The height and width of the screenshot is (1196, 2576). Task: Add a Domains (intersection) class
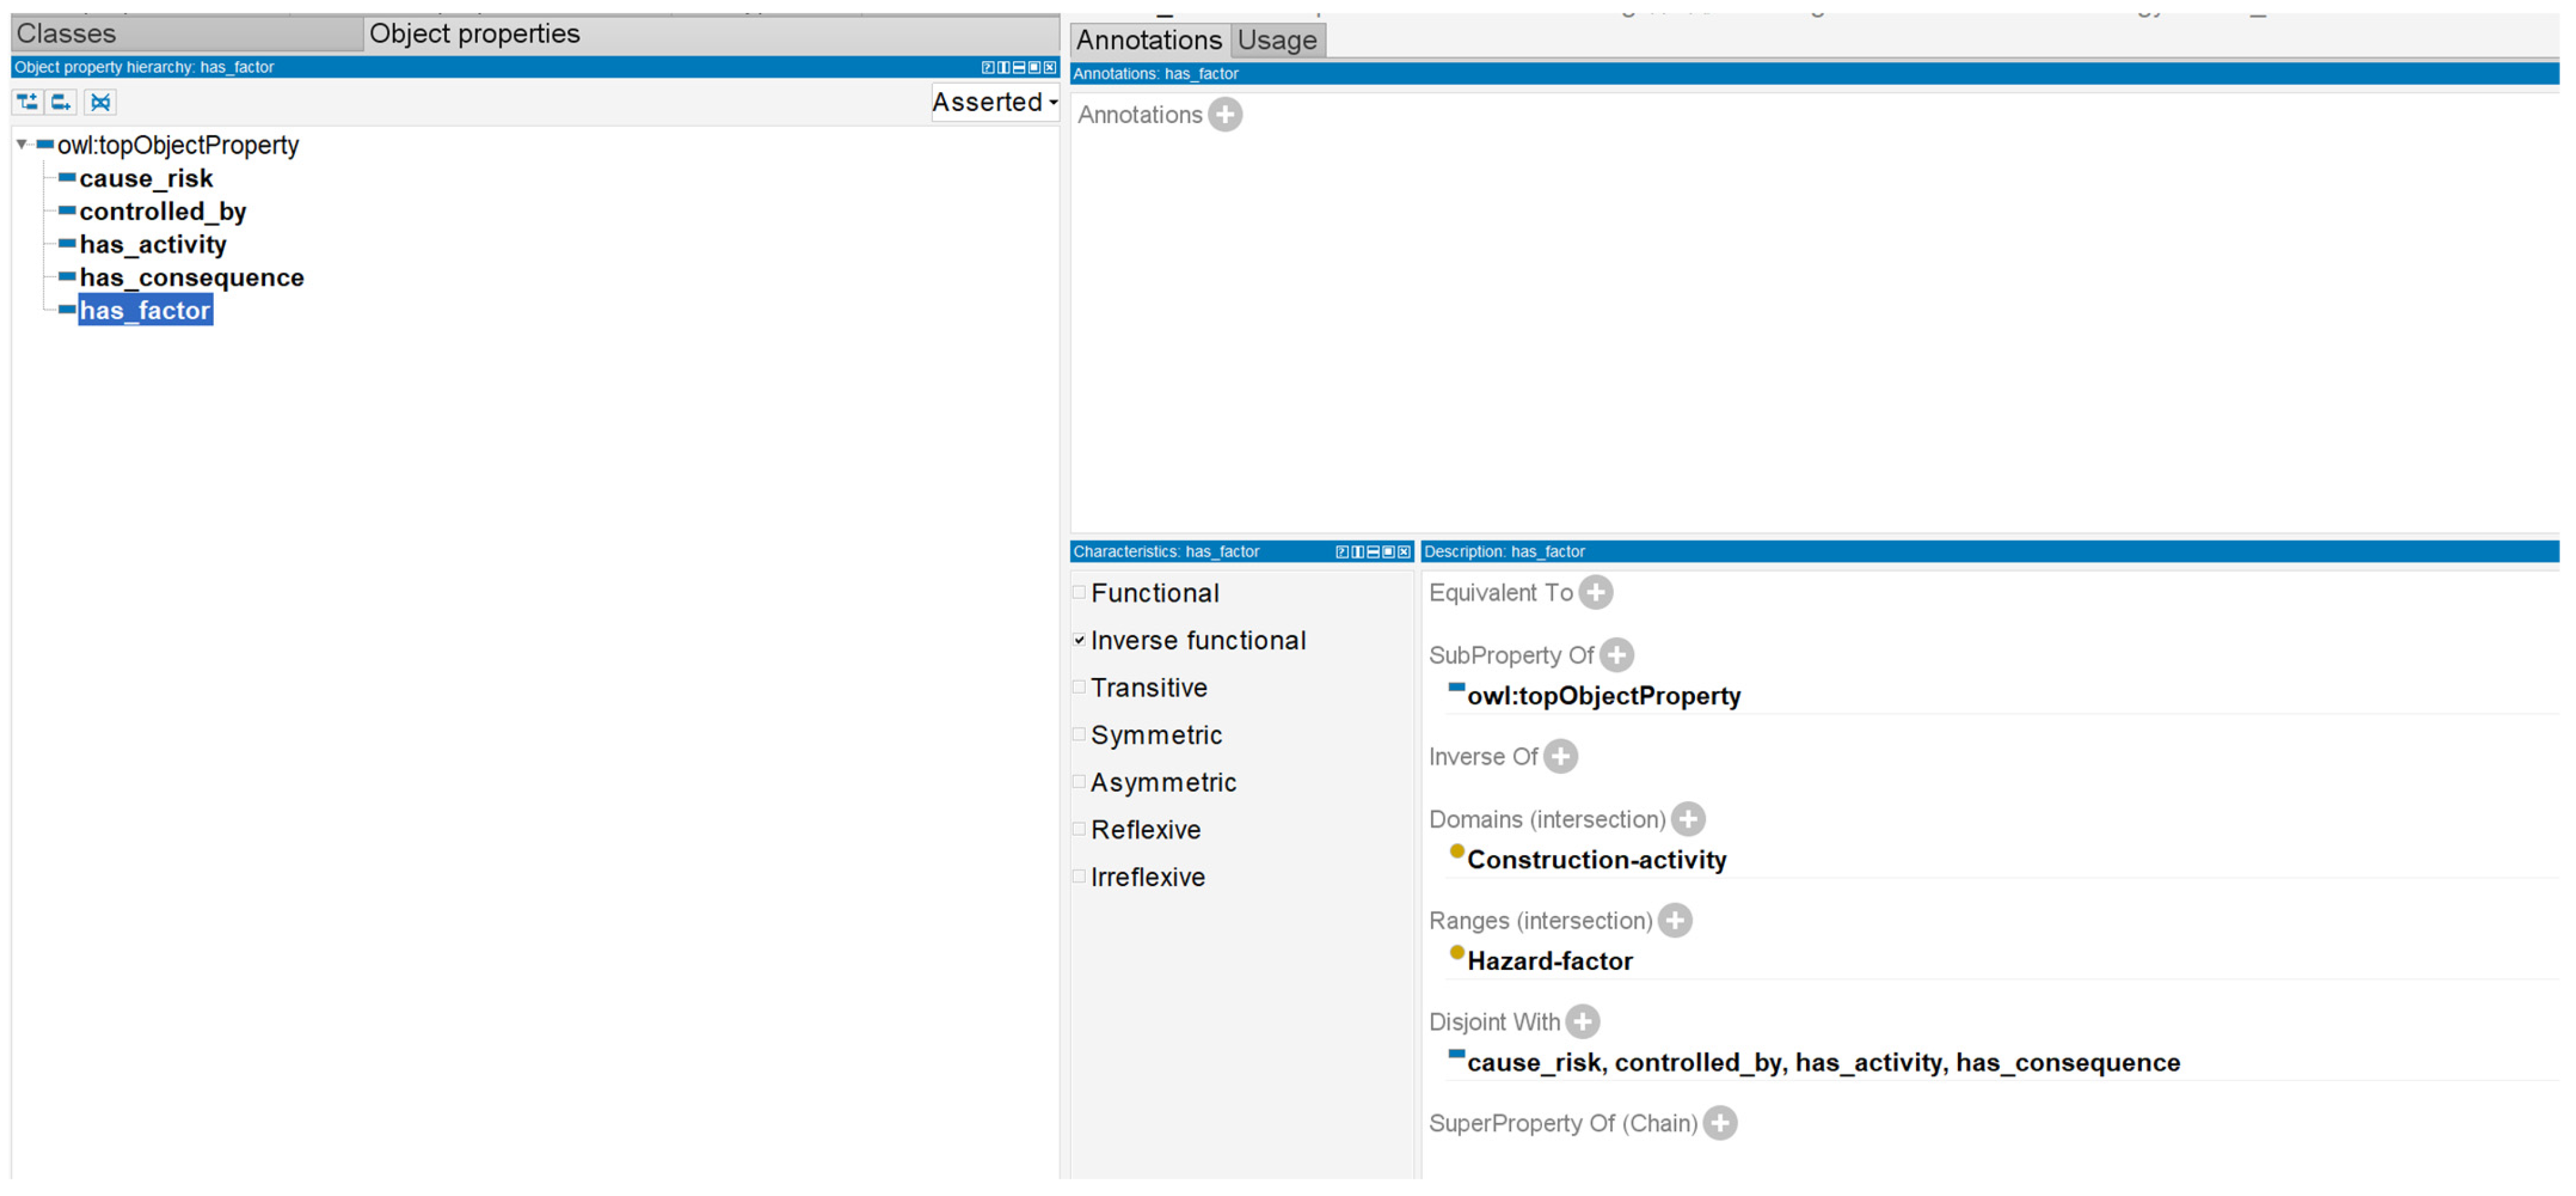(1689, 820)
